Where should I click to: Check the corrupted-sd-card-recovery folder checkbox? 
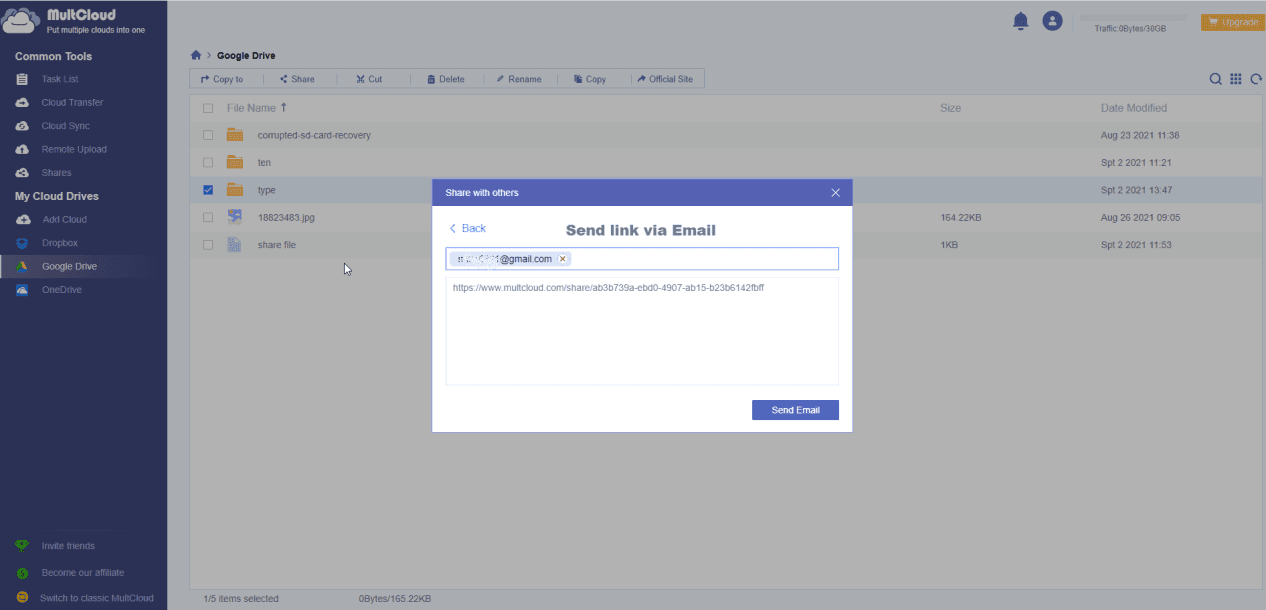tap(208, 135)
